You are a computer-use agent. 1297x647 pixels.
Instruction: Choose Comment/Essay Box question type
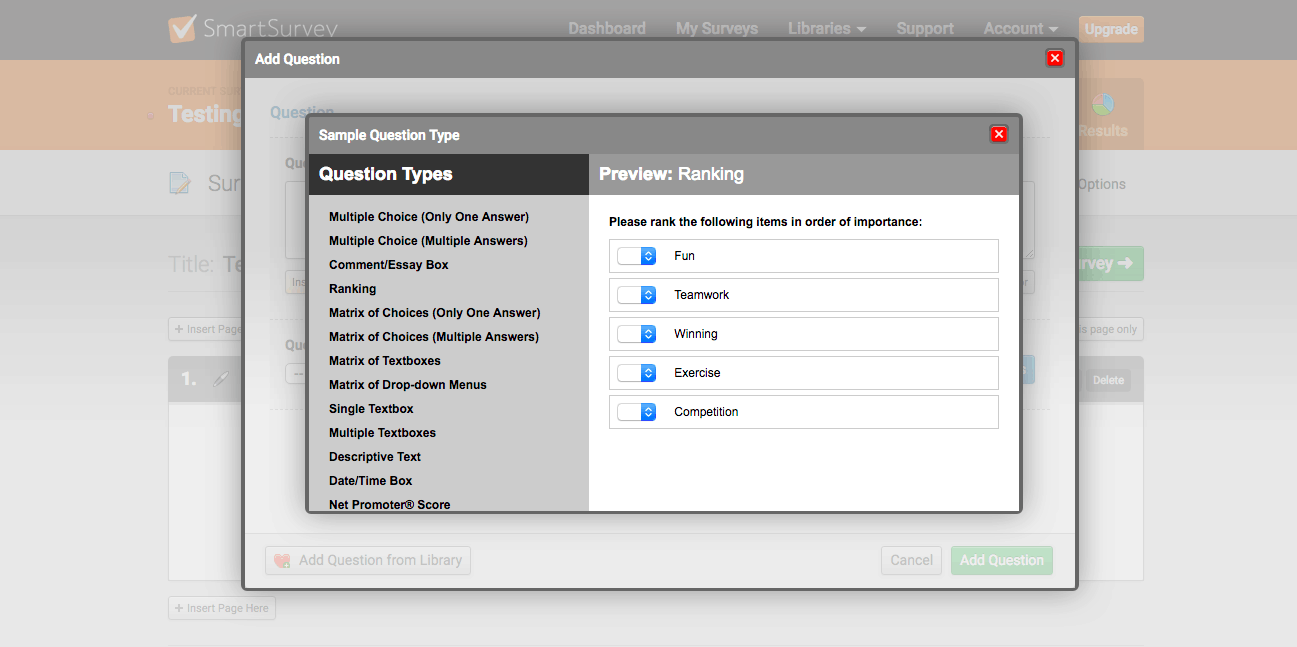pyautogui.click(x=389, y=265)
